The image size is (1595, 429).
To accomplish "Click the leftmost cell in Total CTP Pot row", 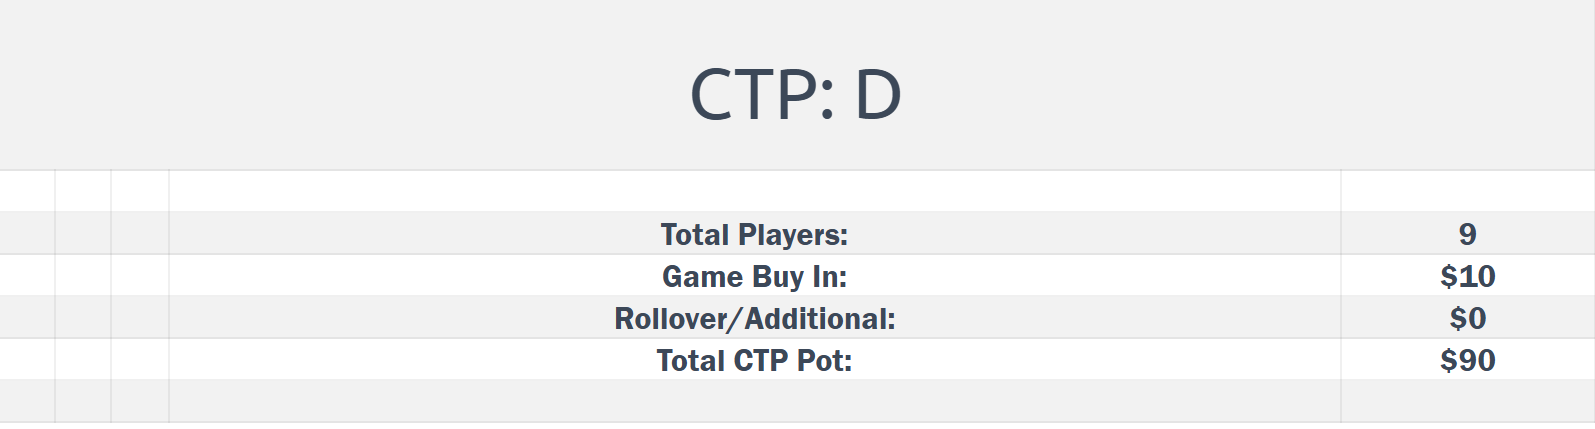I will pos(27,360).
